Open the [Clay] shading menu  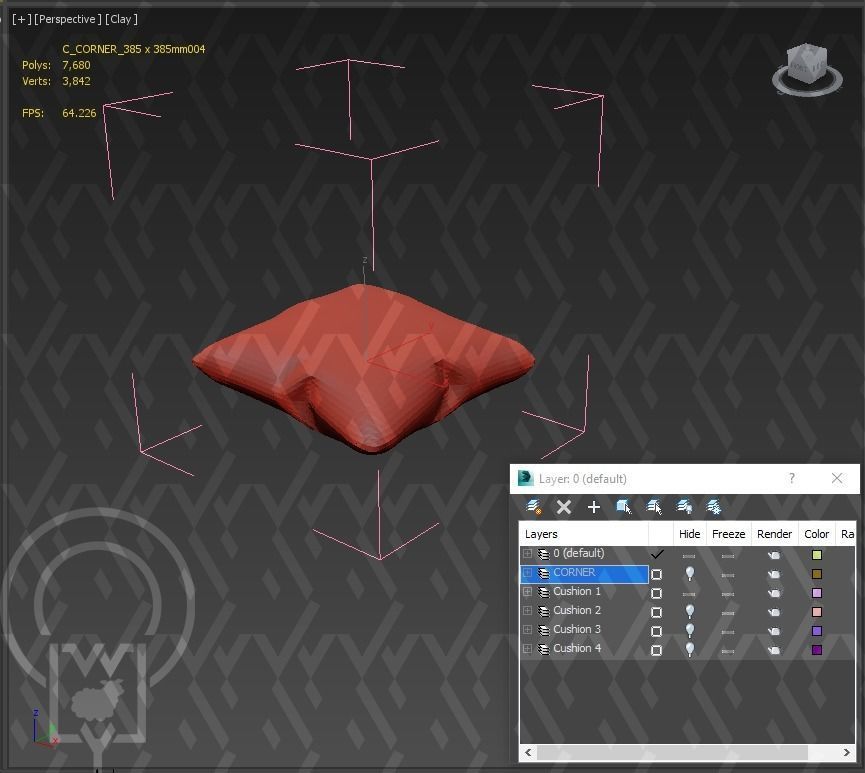point(121,19)
